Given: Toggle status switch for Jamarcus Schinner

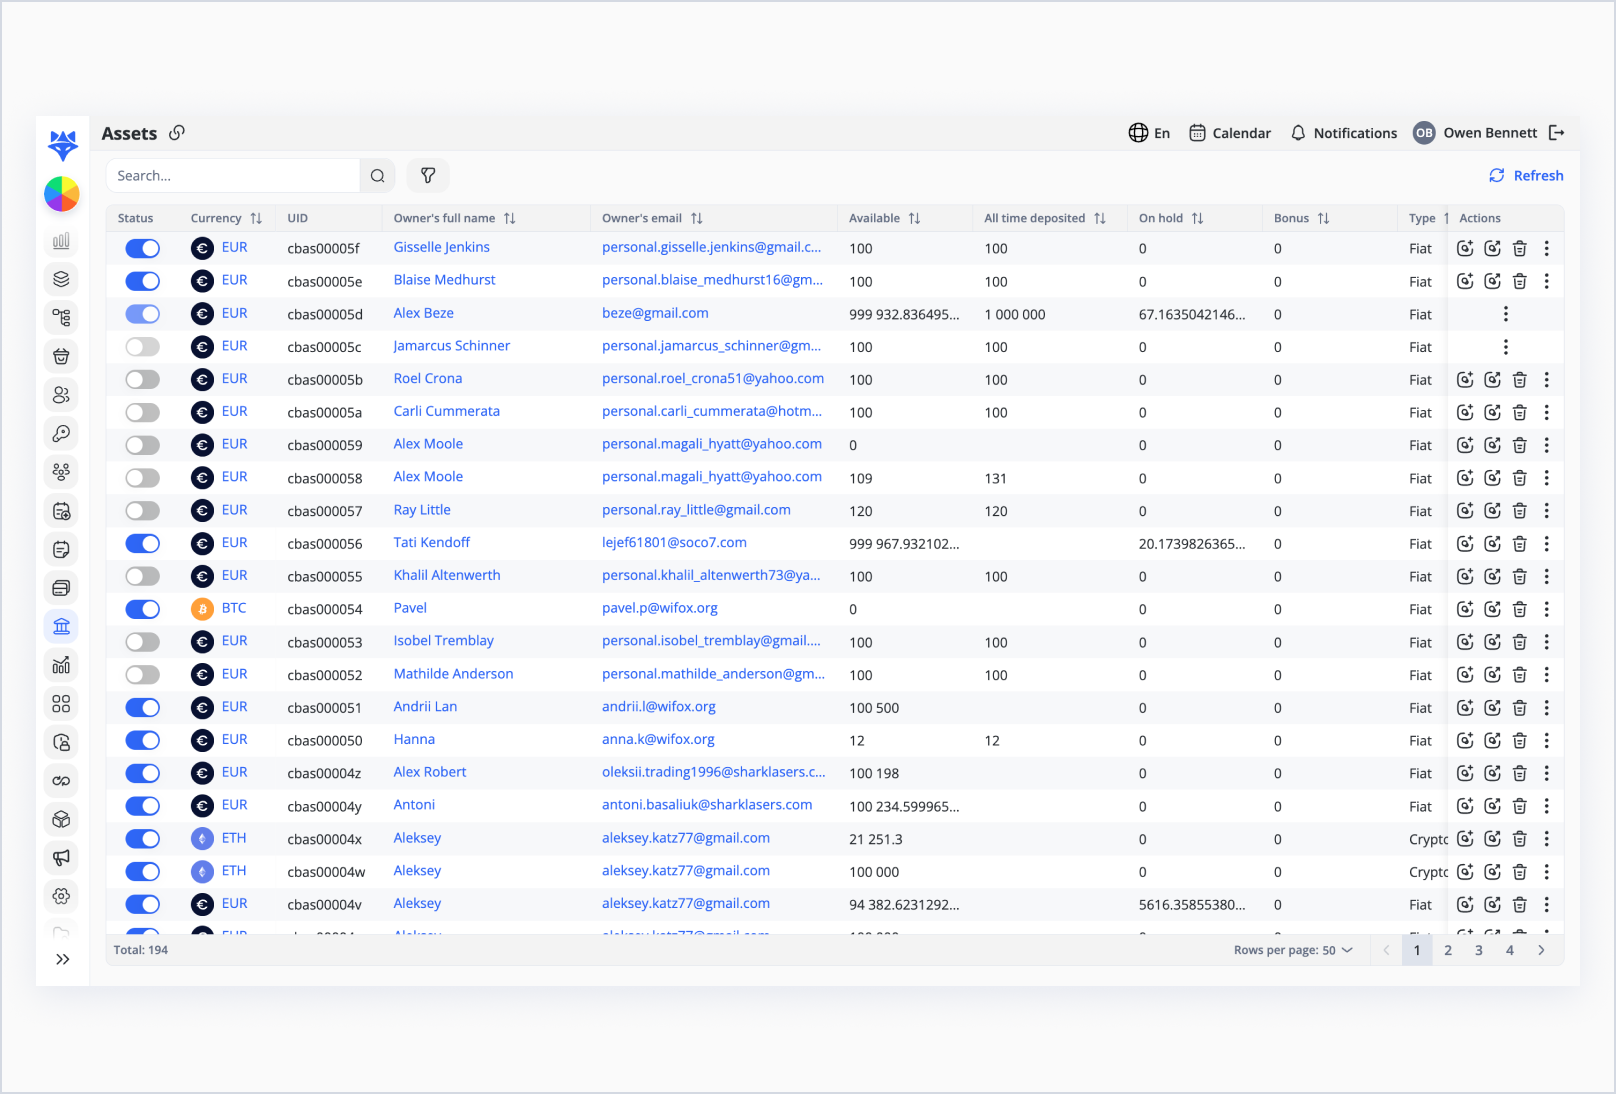Looking at the screenshot, I should (142, 347).
